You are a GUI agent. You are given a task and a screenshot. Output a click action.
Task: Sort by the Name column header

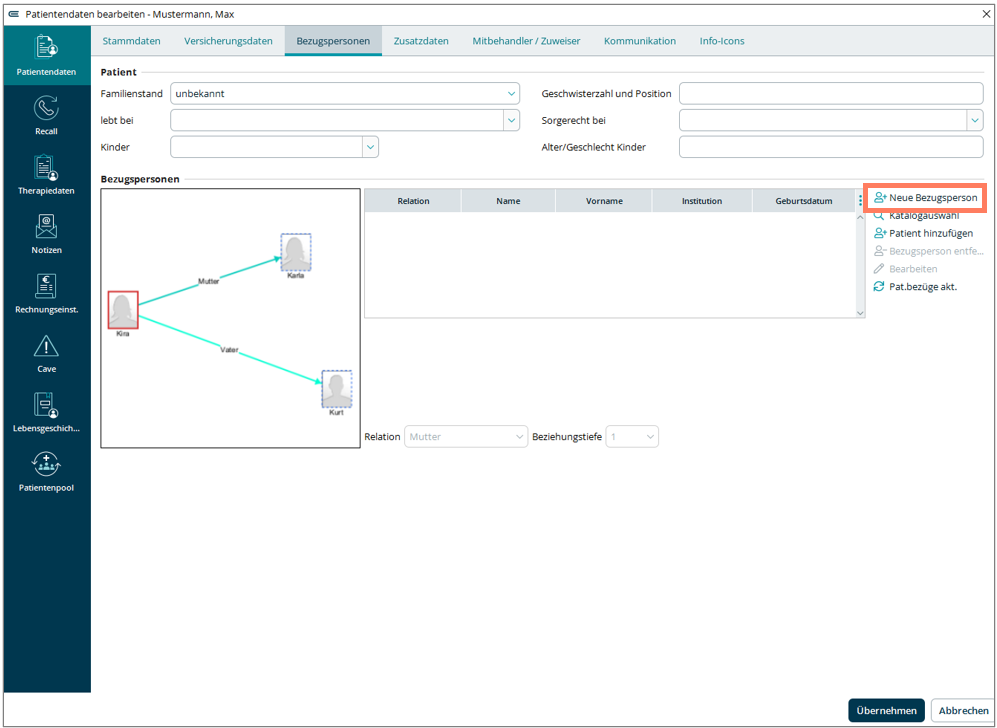pos(509,201)
